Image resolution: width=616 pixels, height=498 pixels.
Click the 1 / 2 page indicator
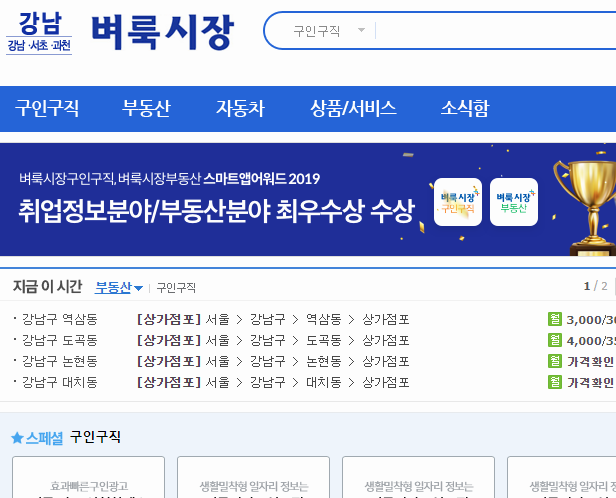[596, 286]
